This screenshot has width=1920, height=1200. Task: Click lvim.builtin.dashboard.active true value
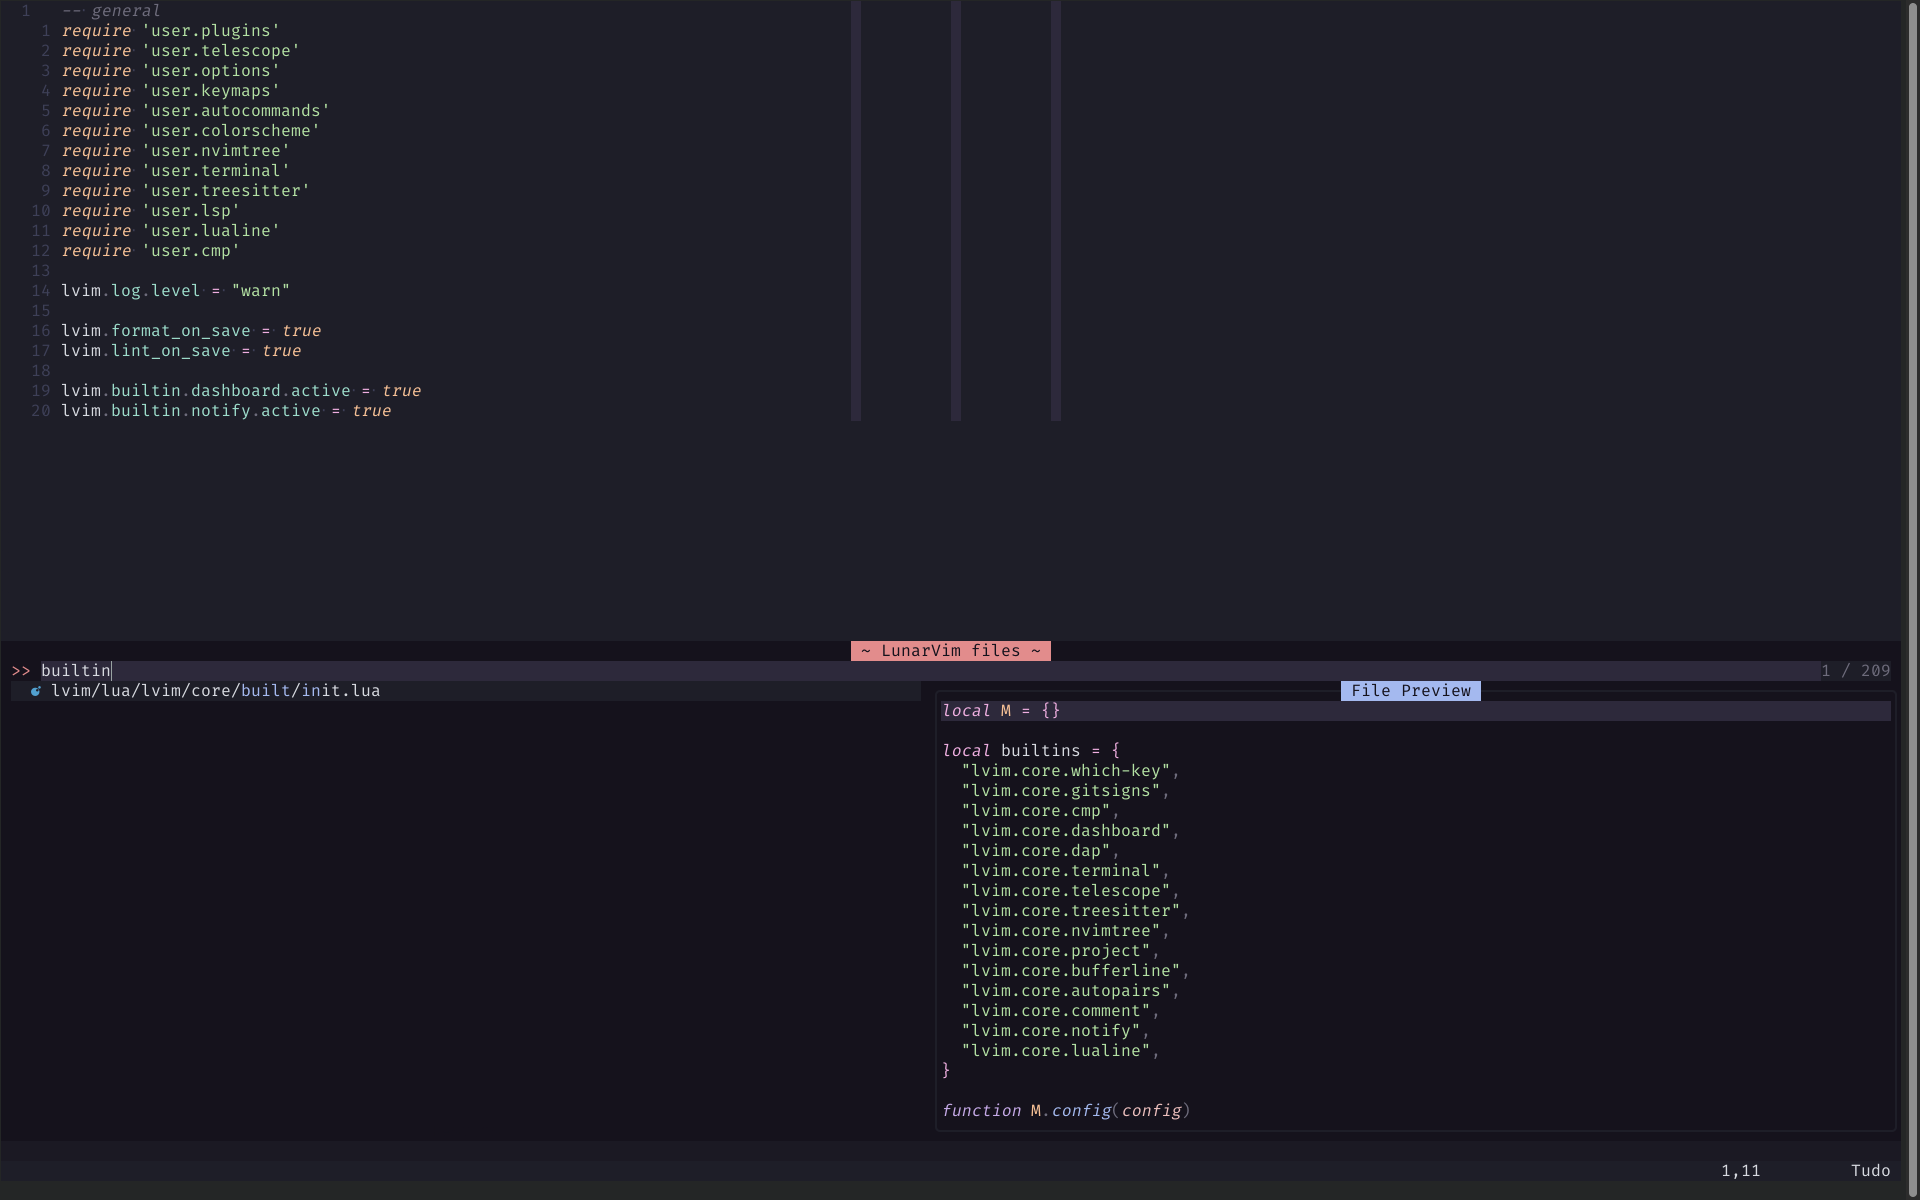click(x=401, y=391)
